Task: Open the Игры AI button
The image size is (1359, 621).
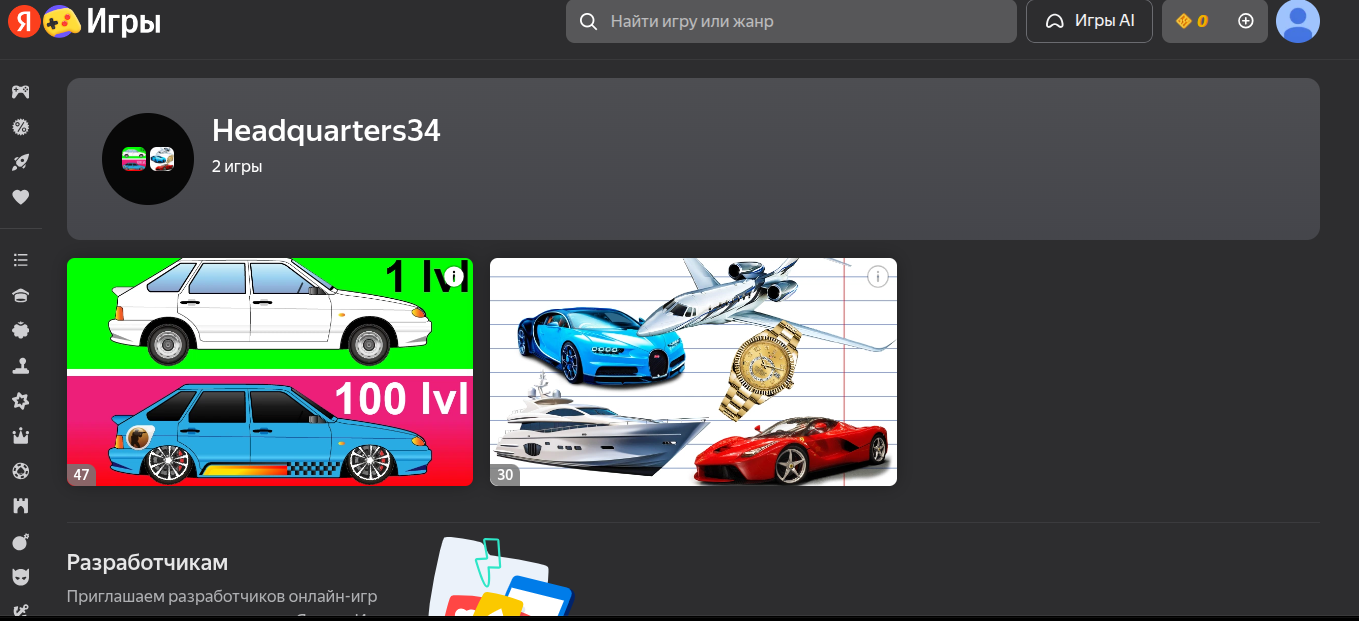Action: [x=1089, y=21]
